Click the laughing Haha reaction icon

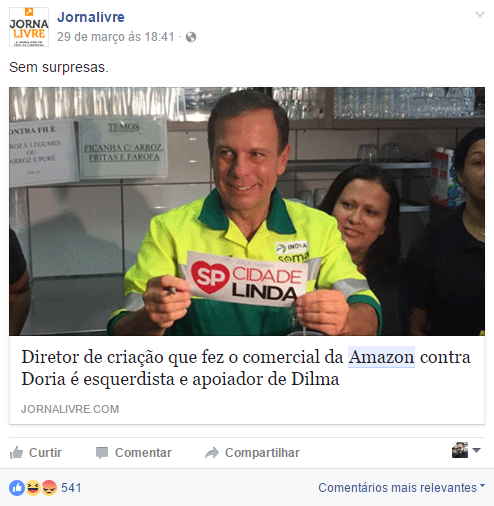point(33,488)
